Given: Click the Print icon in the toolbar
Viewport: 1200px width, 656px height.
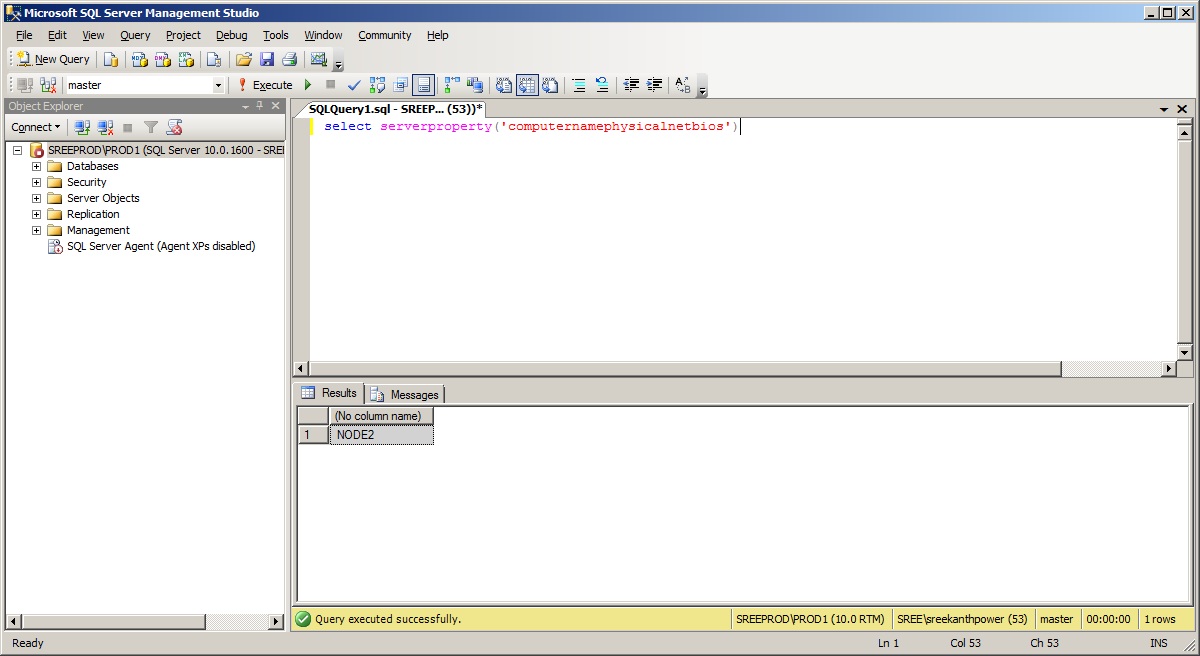Looking at the screenshot, I should (289, 59).
